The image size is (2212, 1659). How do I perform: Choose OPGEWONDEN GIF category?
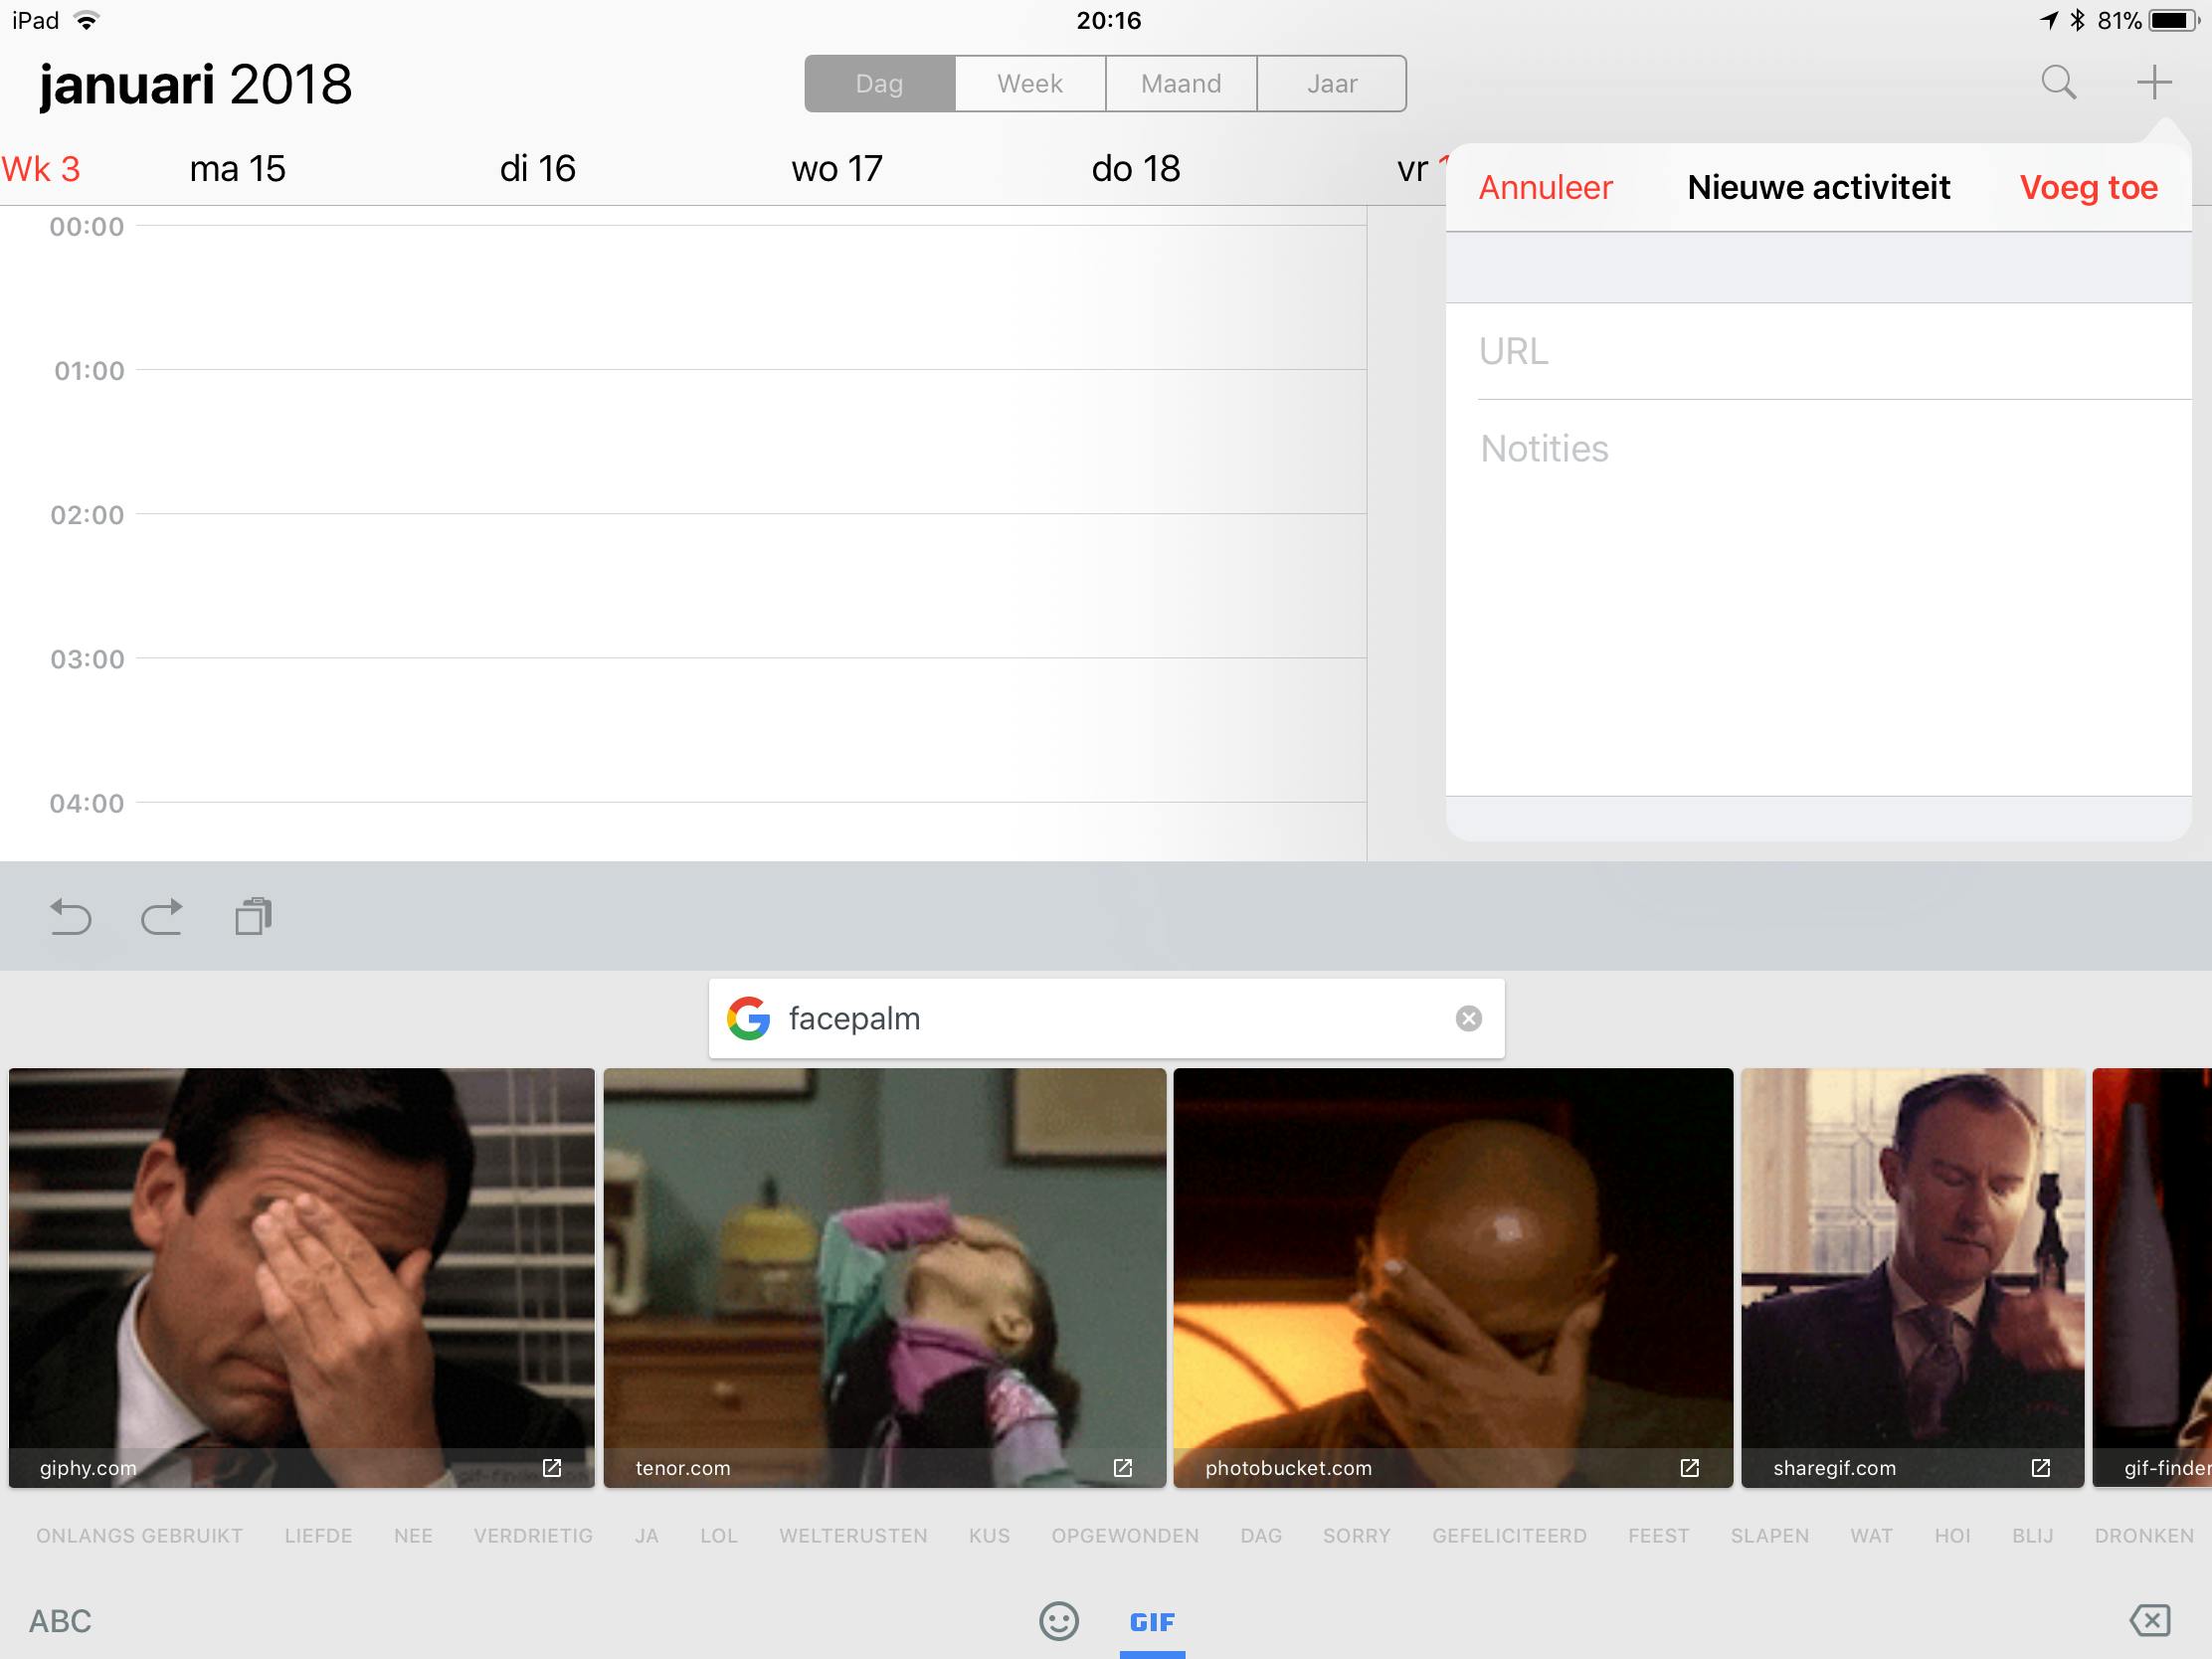1125,1535
